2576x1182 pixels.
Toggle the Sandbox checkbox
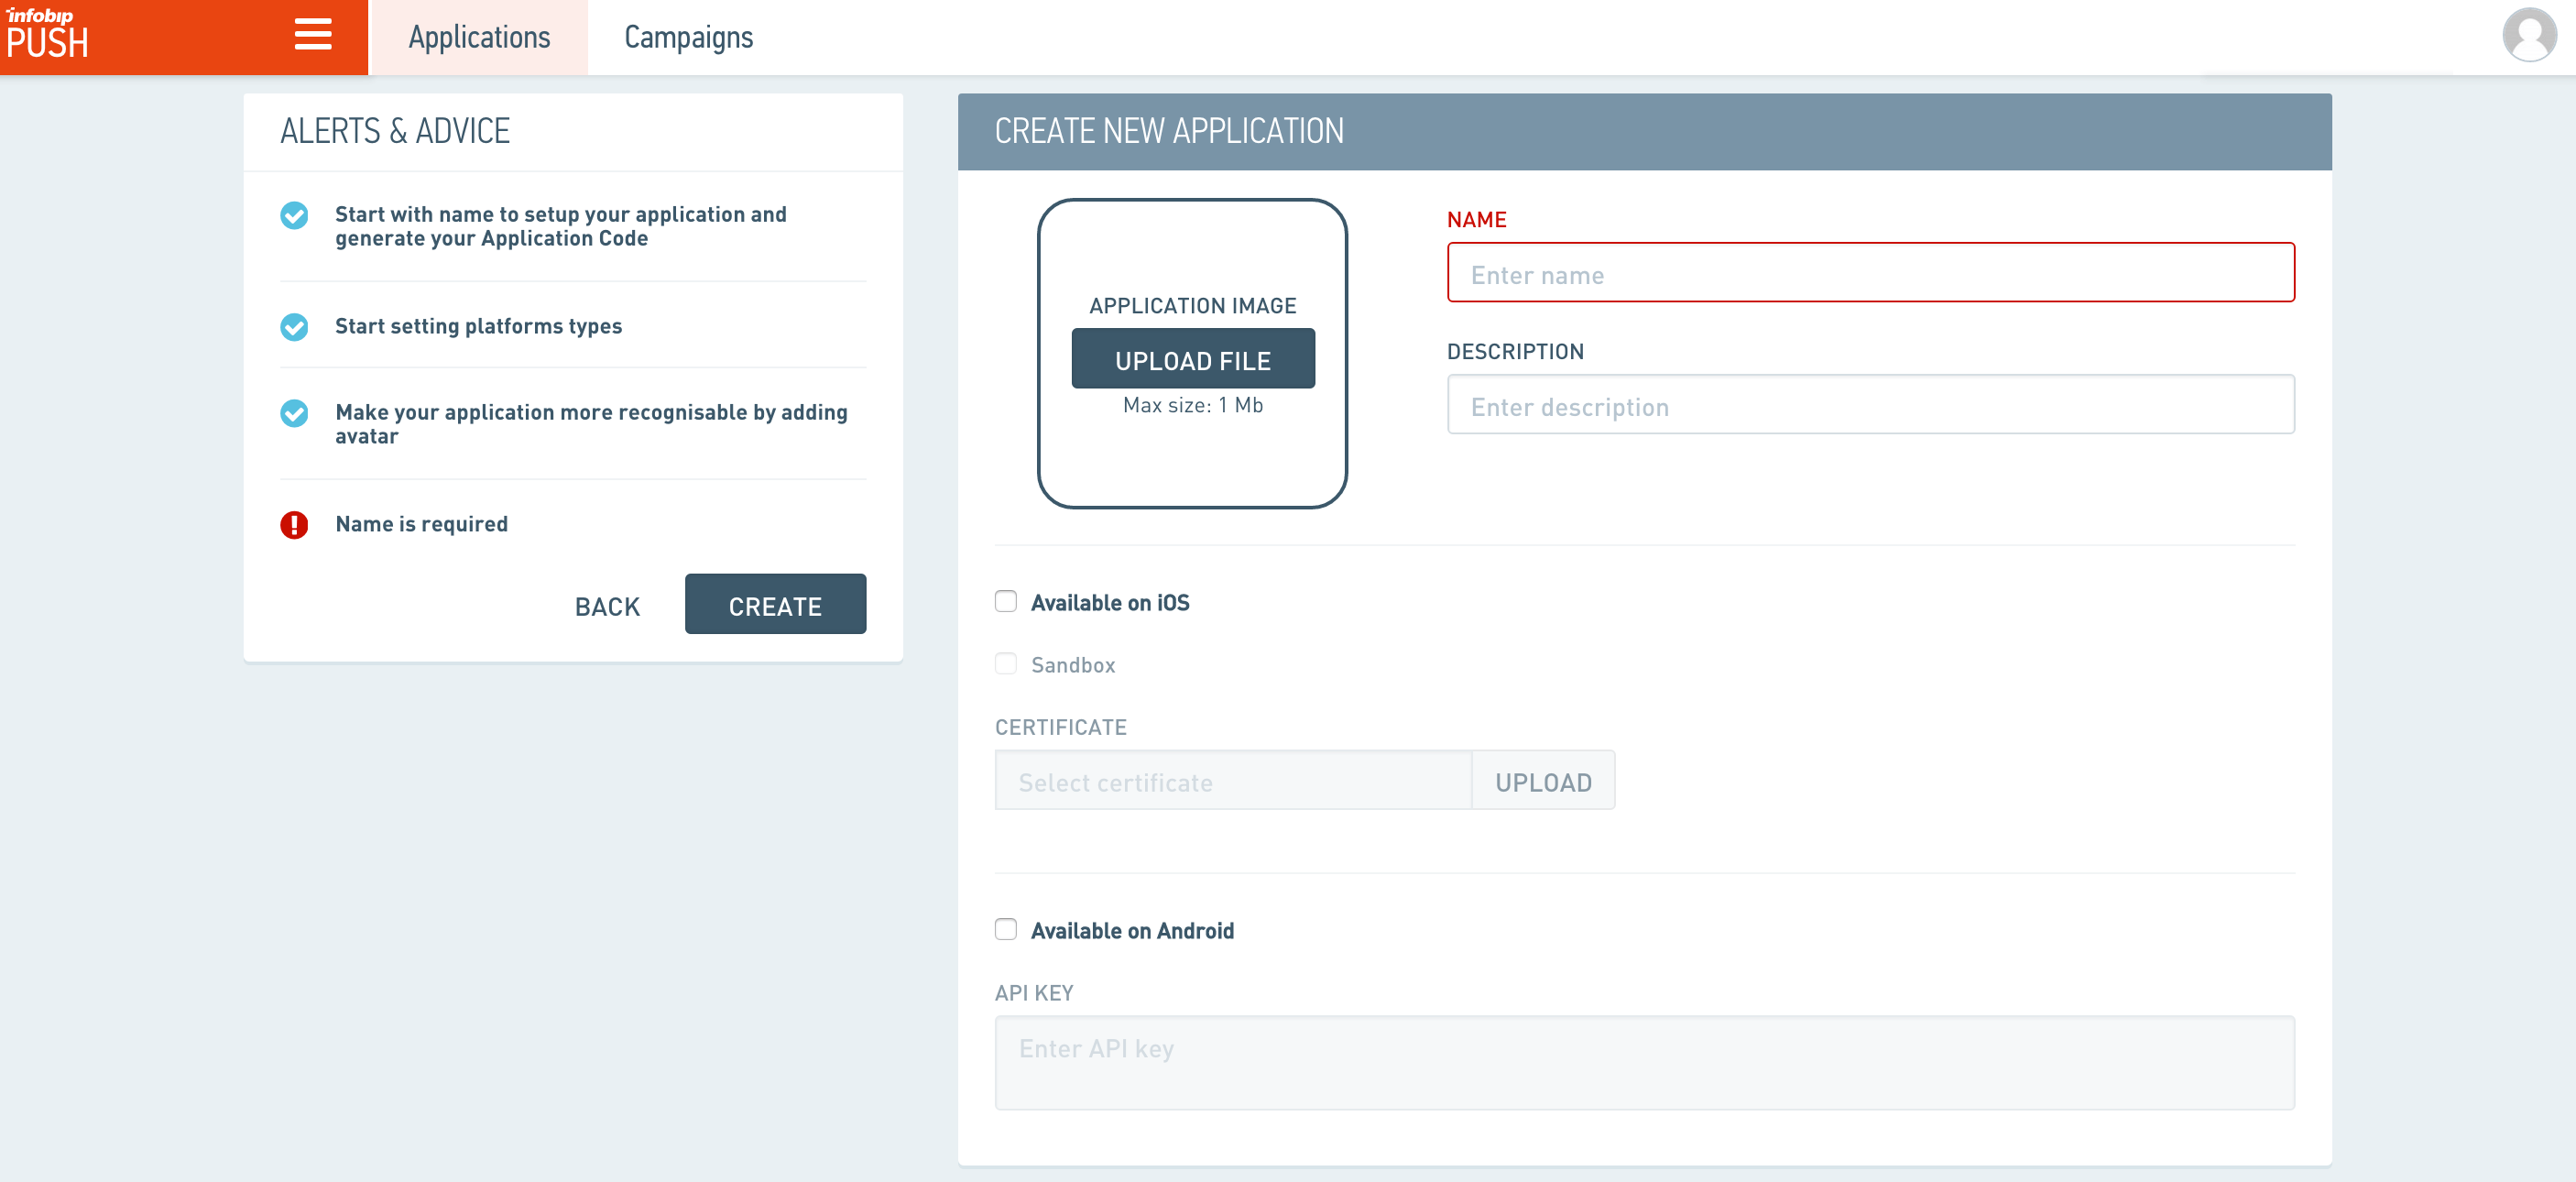1005,664
